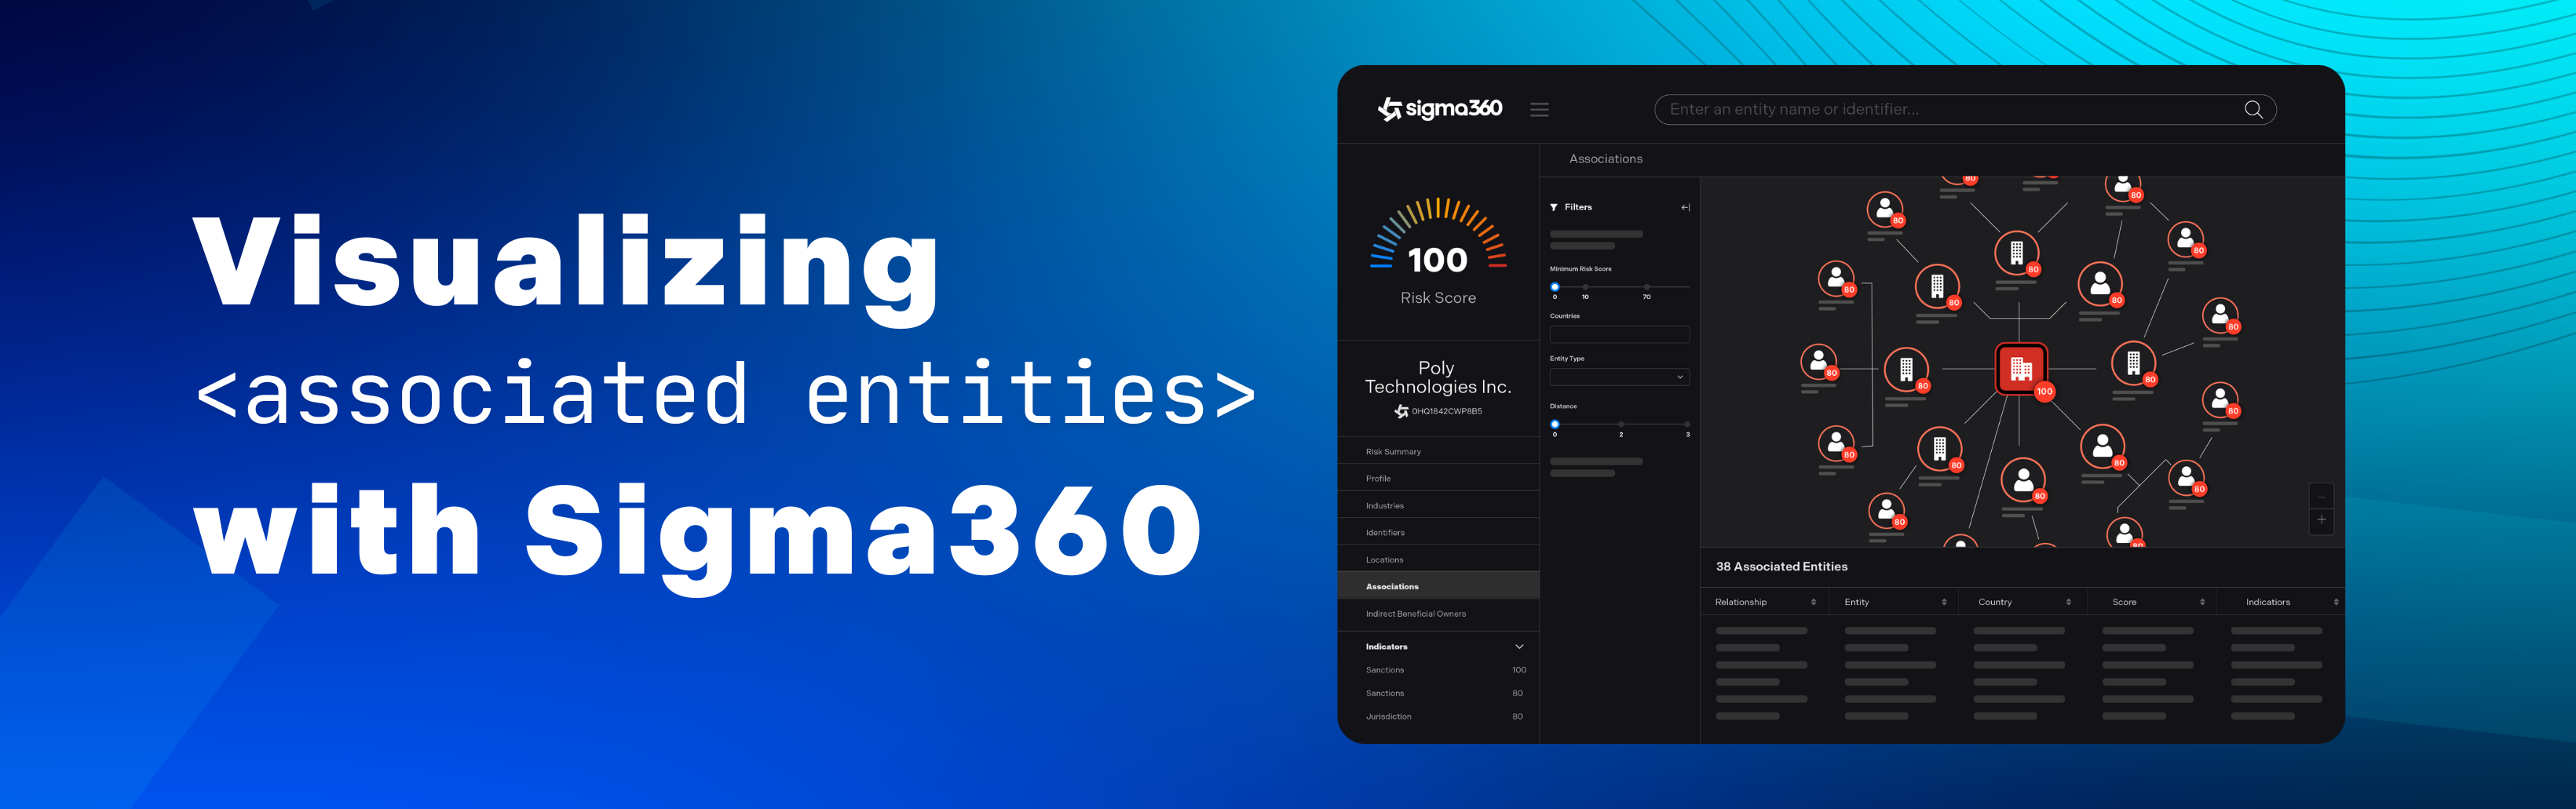Collapse the Indicators section chevron

(1519, 647)
